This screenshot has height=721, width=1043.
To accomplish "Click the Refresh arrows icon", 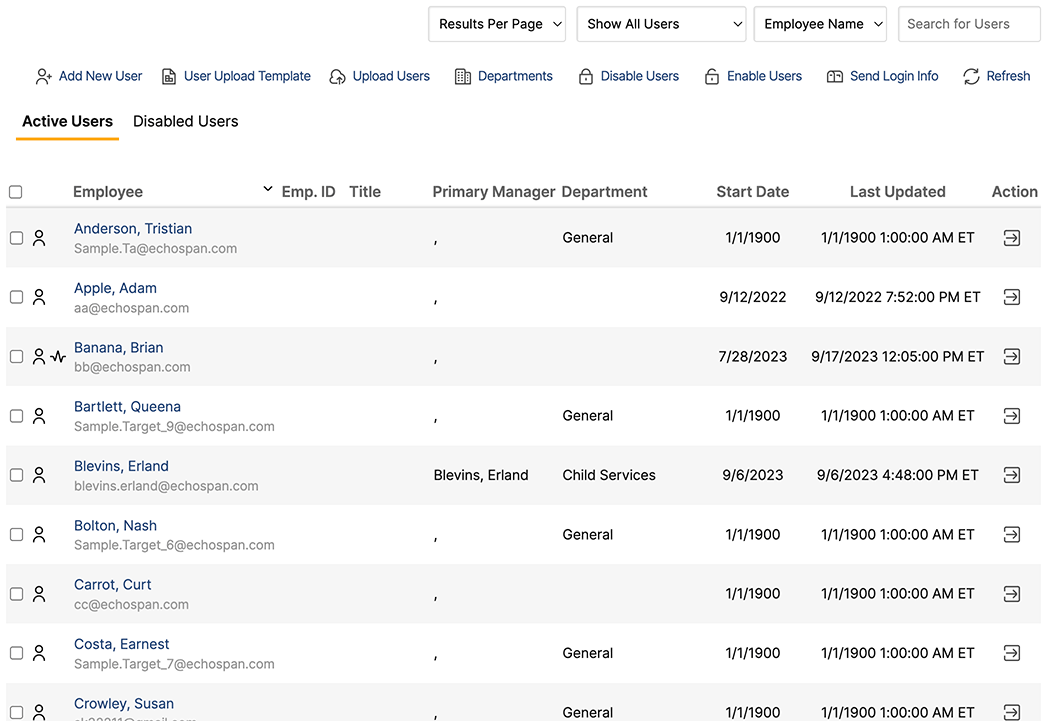I will [x=971, y=76].
